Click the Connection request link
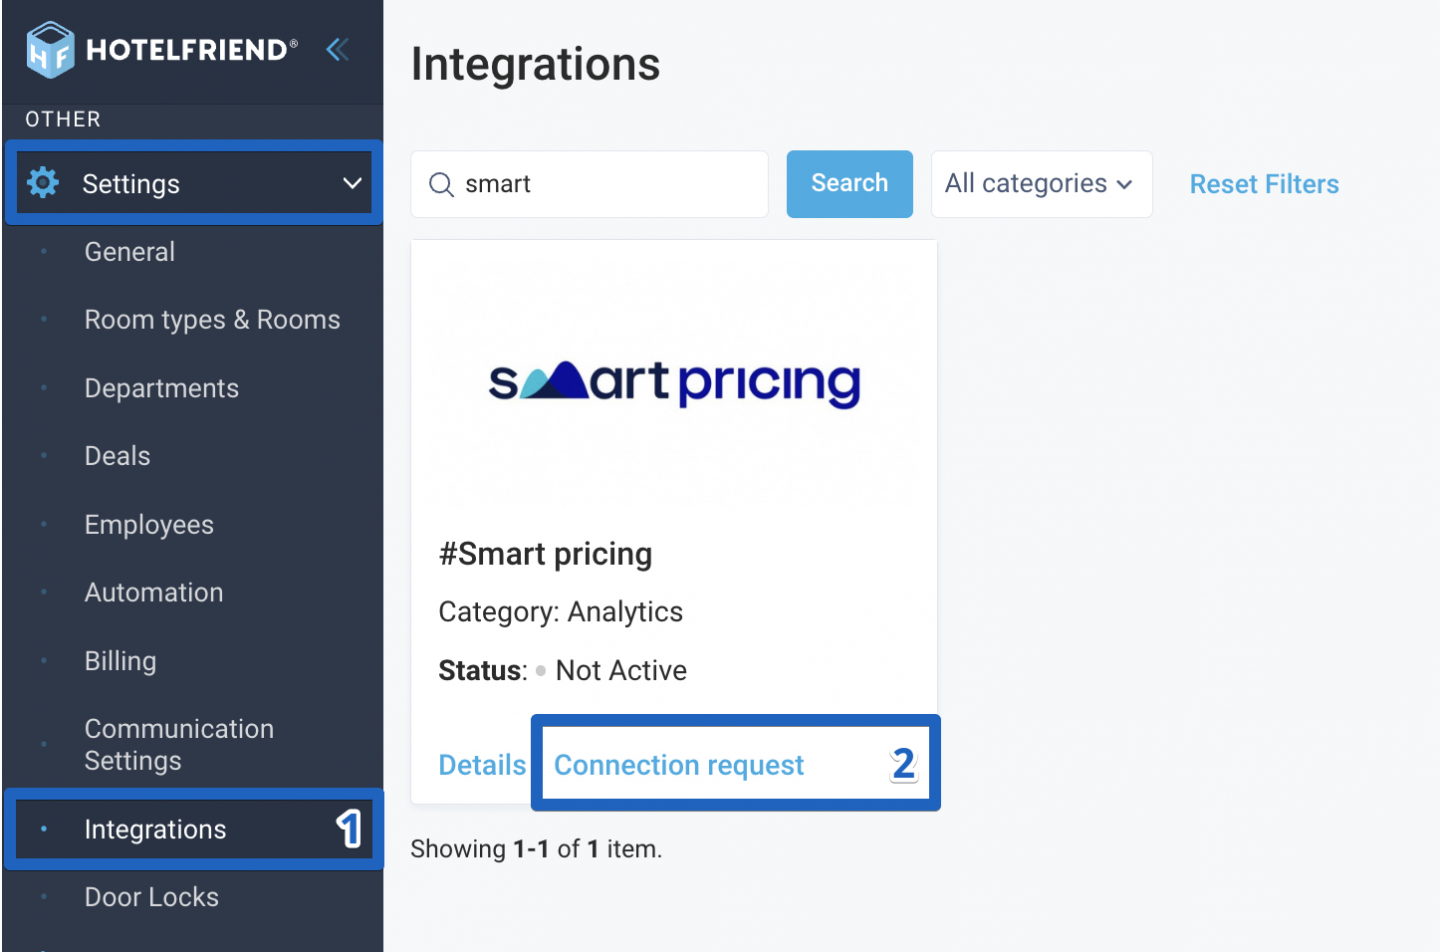Screen dimensions: 1440x952 (x=679, y=765)
